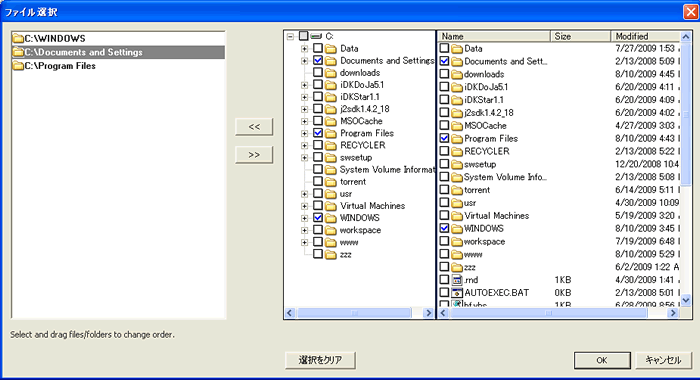Check the AUTOEXEC.BAT checkbox in the file list

tap(444, 292)
